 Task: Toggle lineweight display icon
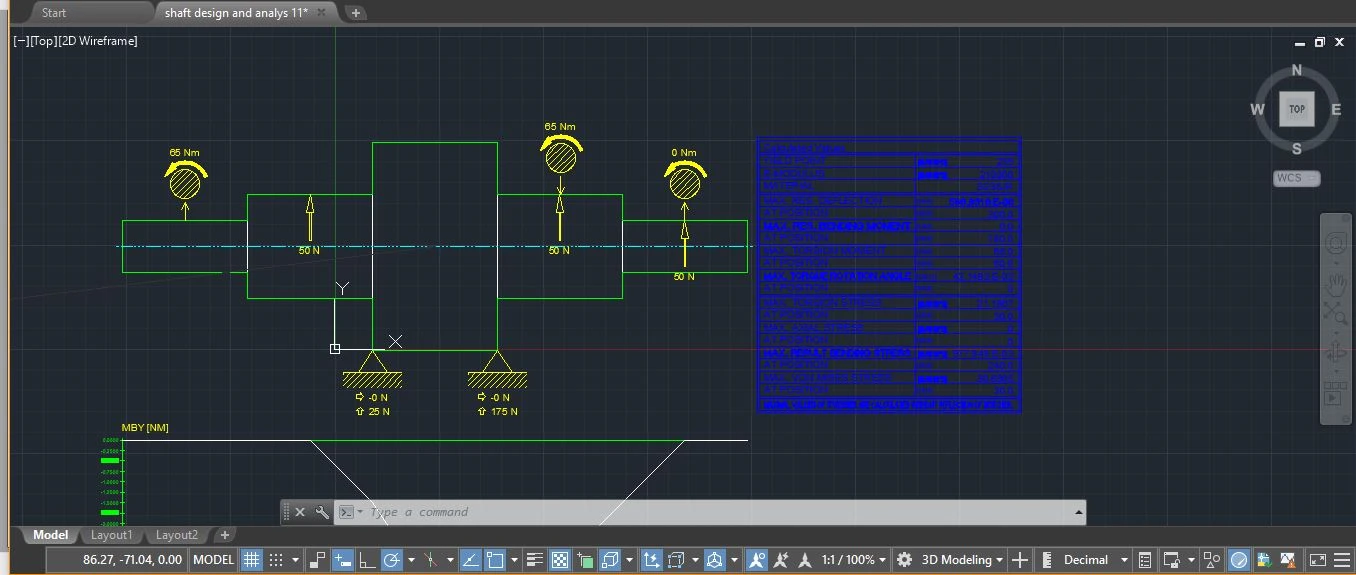point(534,560)
